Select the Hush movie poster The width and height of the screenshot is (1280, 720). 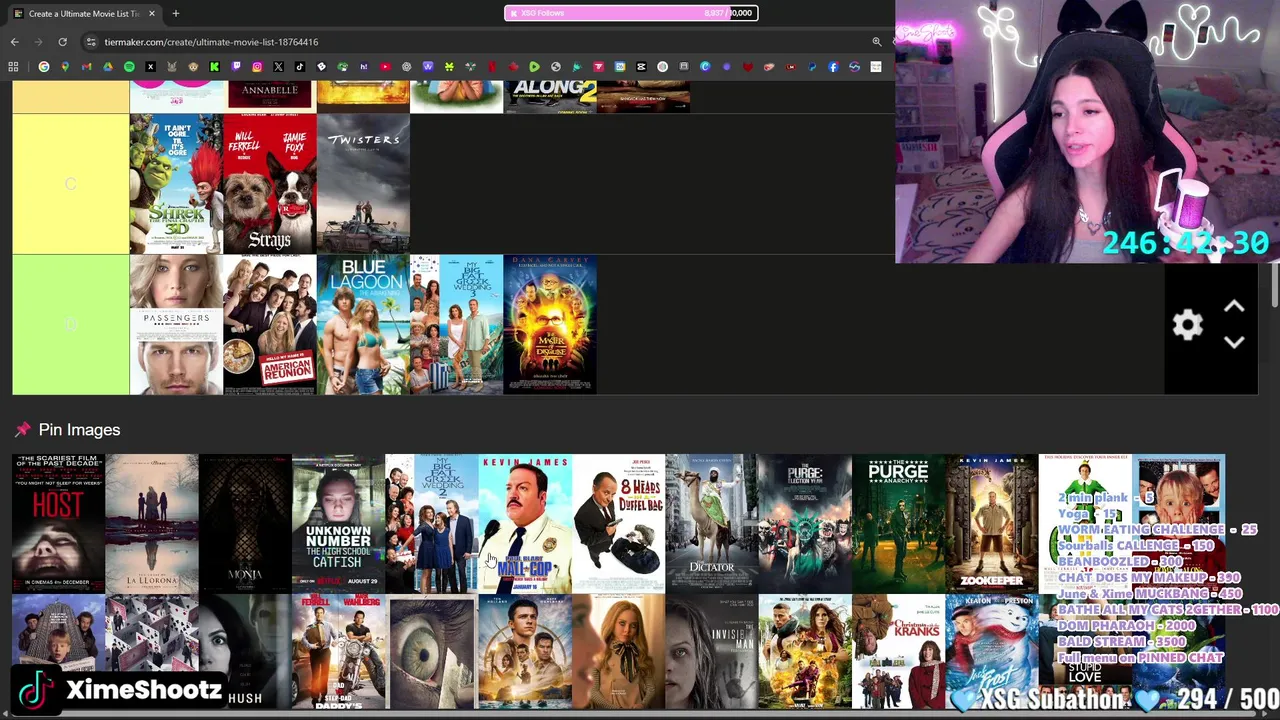tap(245, 652)
